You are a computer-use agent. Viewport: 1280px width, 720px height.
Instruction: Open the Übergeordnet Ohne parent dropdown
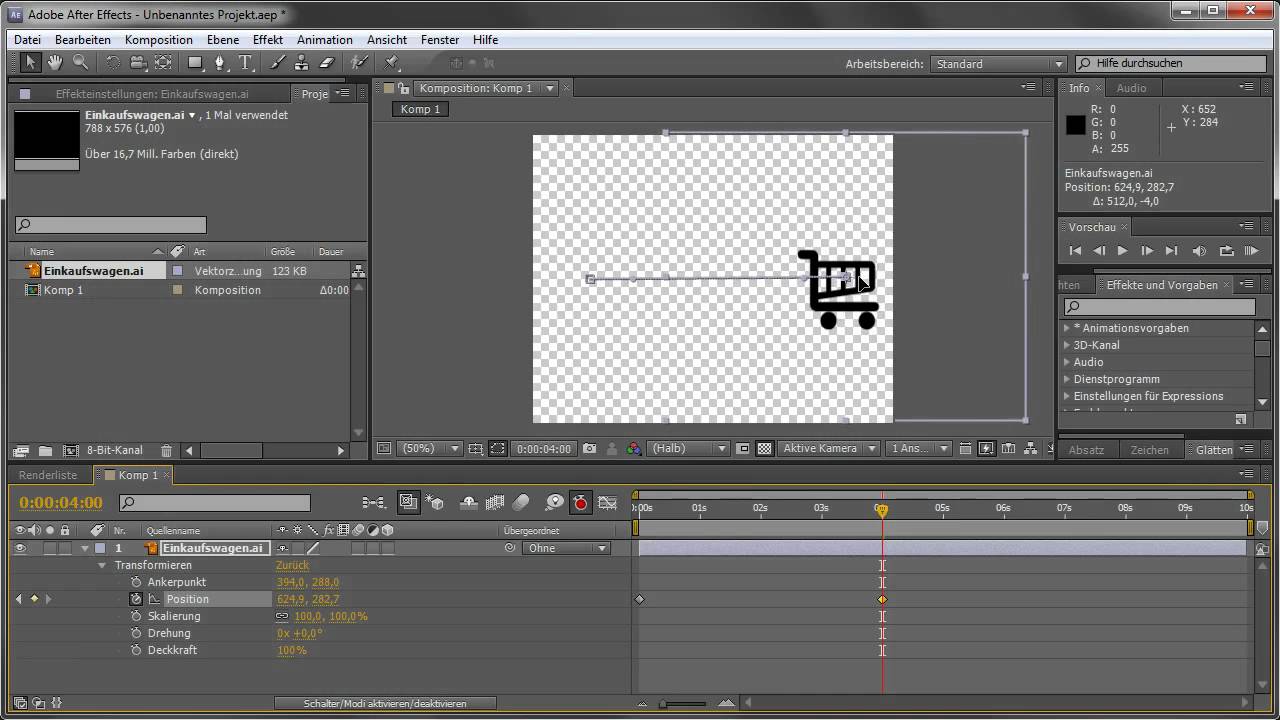566,548
